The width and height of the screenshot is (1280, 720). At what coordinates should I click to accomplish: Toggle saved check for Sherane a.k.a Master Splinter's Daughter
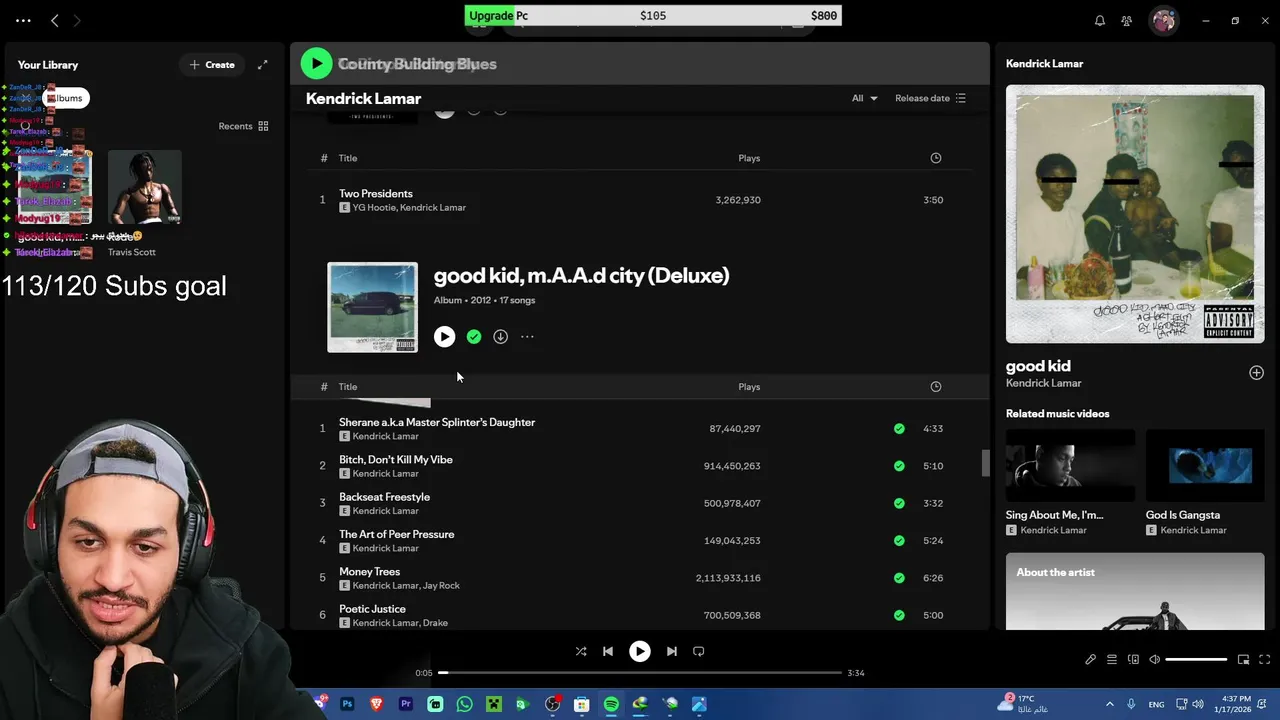899,429
